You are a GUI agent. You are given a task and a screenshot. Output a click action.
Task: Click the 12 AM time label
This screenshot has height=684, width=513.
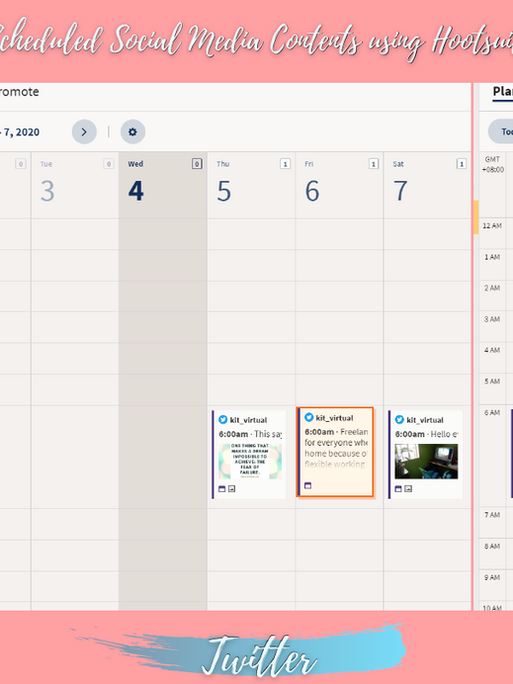[x=492, y=226]
